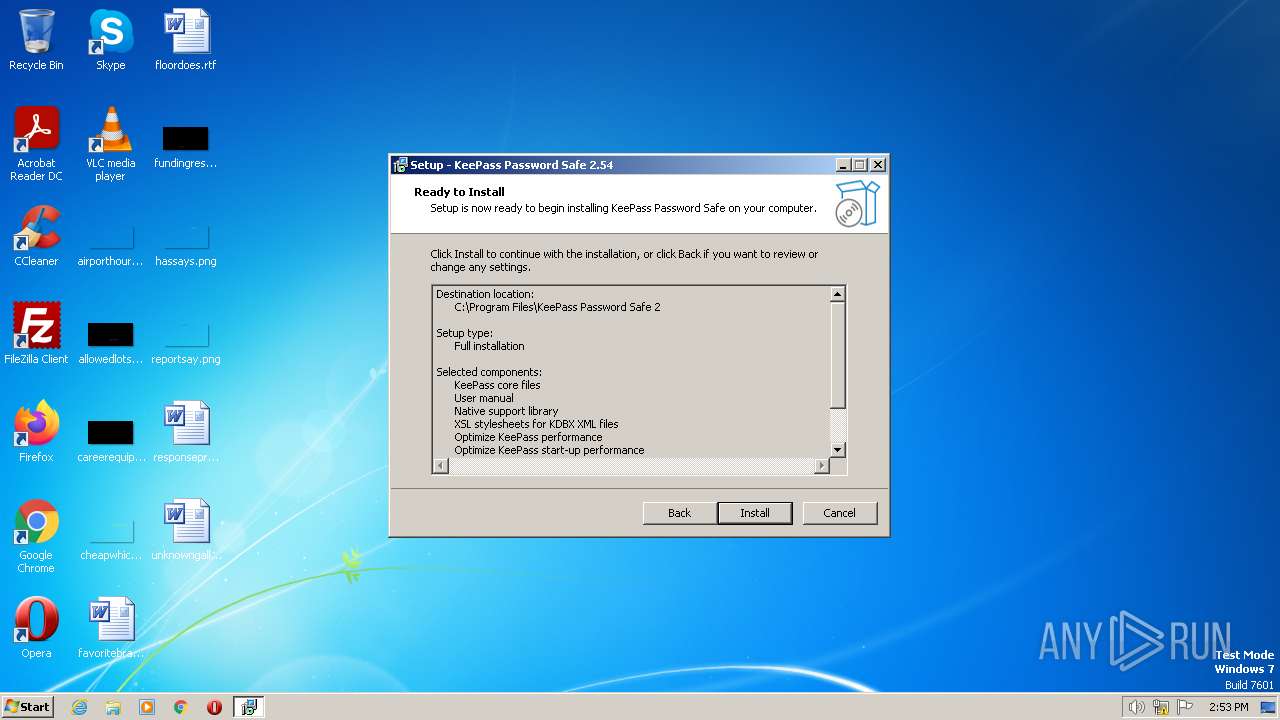Click the volume speaker tray icon
Image resolution: width=1280 pixels, height=720 pixels.
pyautogui.click(x=1136, y=707)
